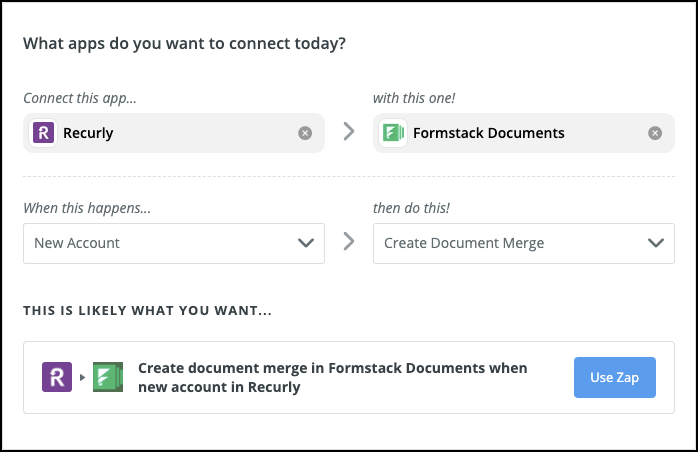Click the arrow between trigger and action

[349, 242]
